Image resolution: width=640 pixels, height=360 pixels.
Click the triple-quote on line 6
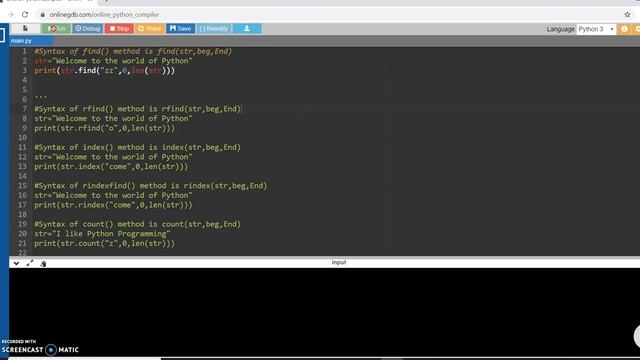click(40, 96)
